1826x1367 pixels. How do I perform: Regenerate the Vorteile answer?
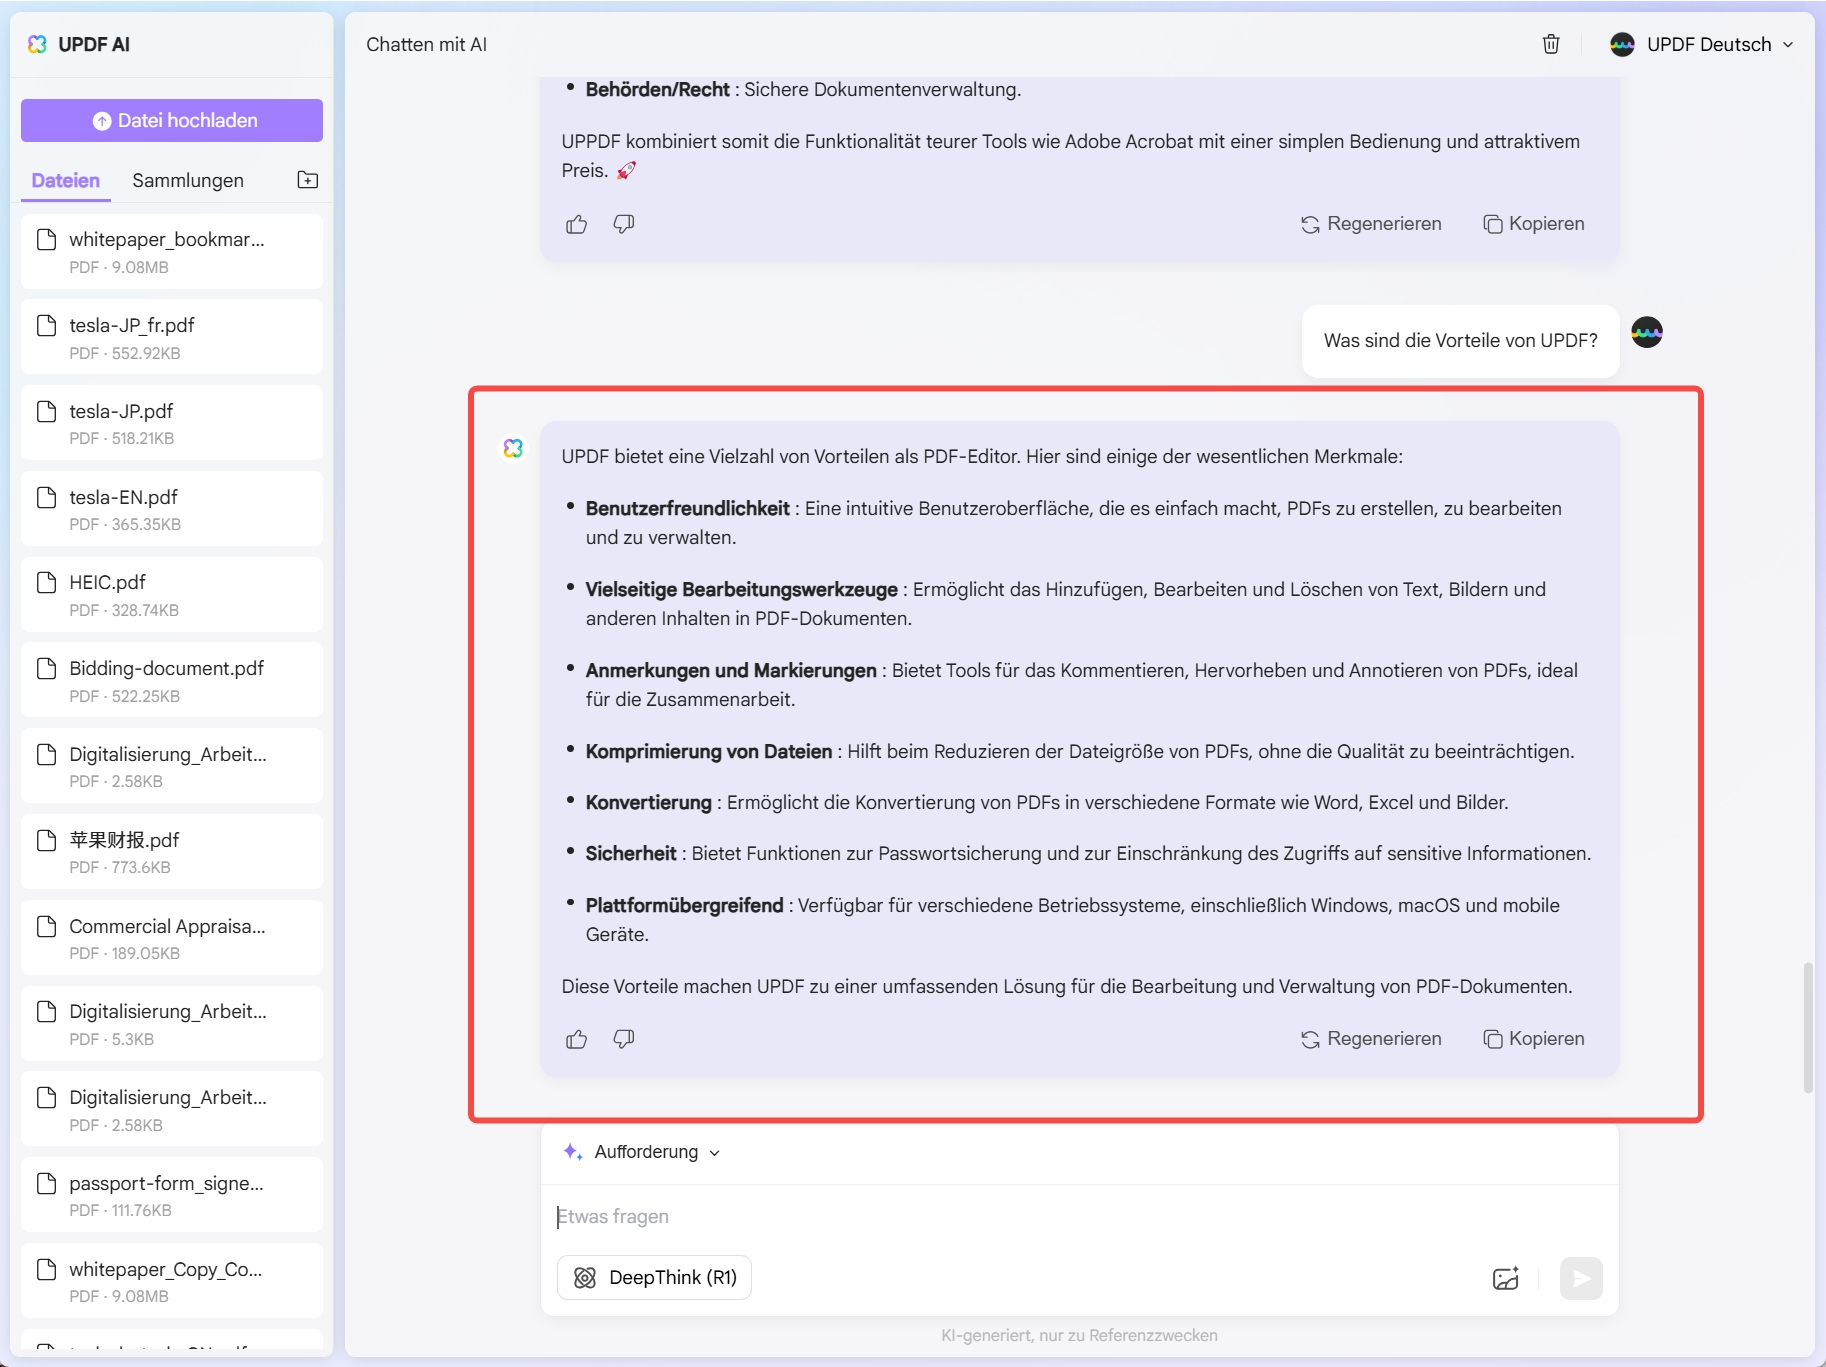pos(1371,1039)
